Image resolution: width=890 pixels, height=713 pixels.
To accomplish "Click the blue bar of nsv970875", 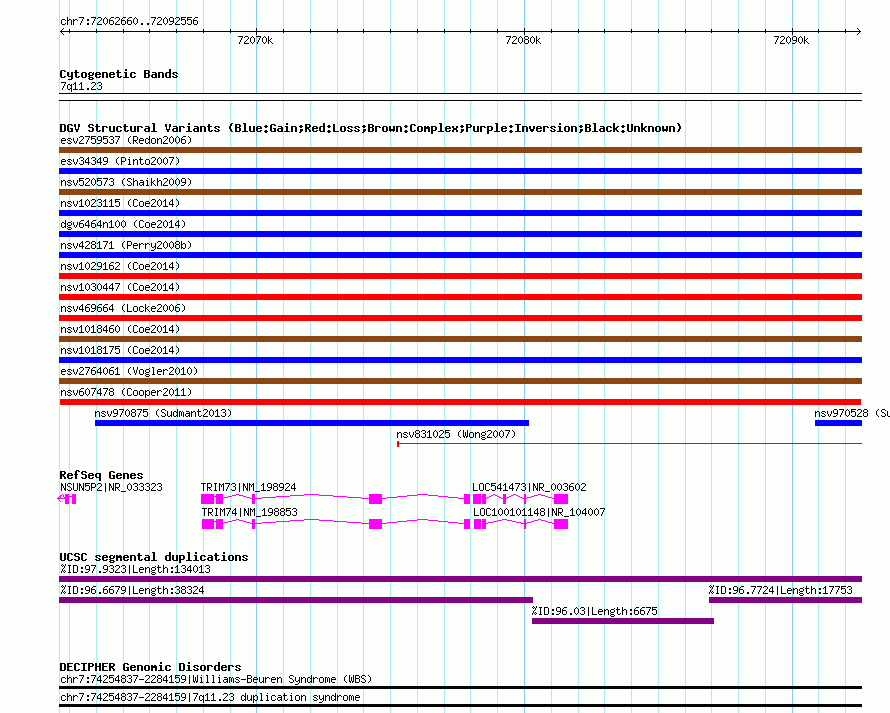I will (x=312, y=423).
